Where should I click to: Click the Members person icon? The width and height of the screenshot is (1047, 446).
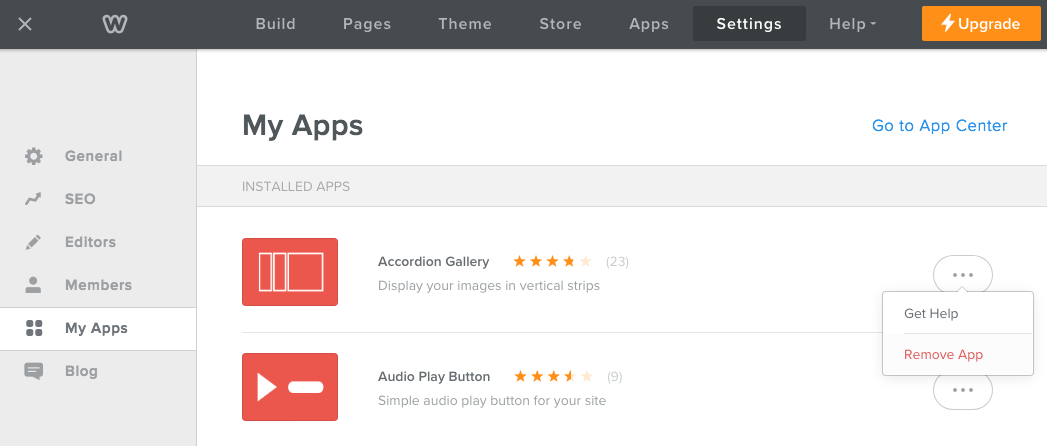coord(33,285)
